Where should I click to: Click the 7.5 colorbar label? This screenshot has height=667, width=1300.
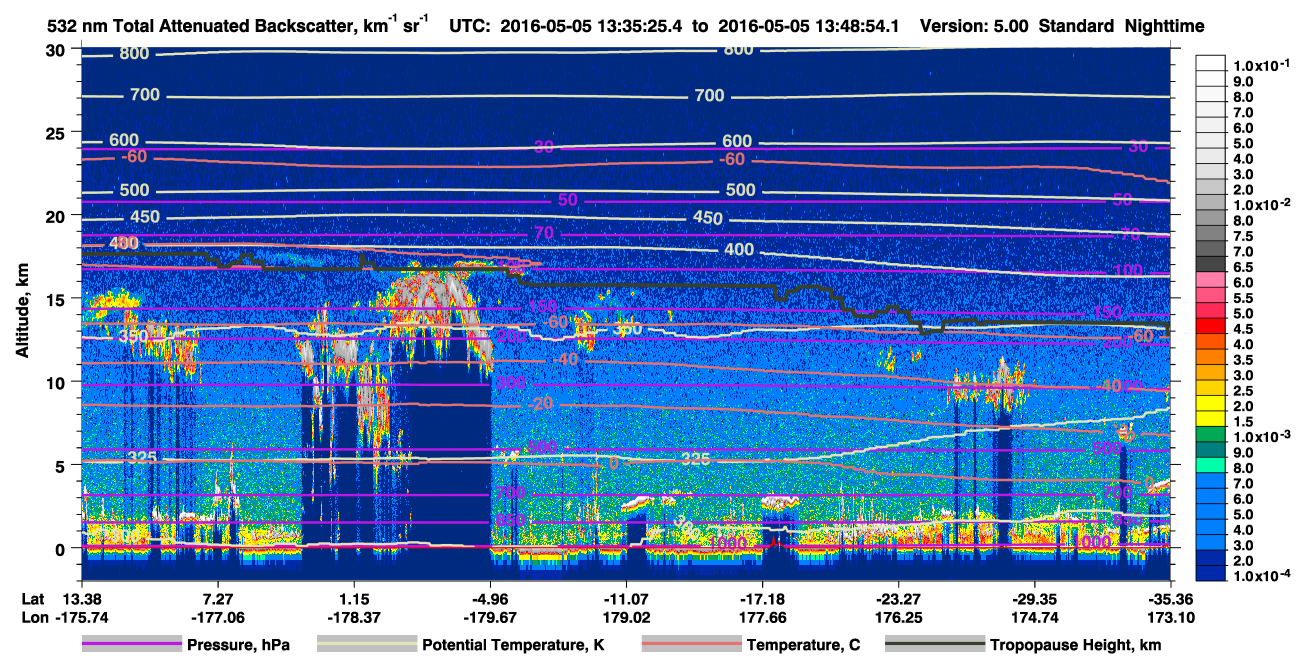click(x=1244, y=236)
